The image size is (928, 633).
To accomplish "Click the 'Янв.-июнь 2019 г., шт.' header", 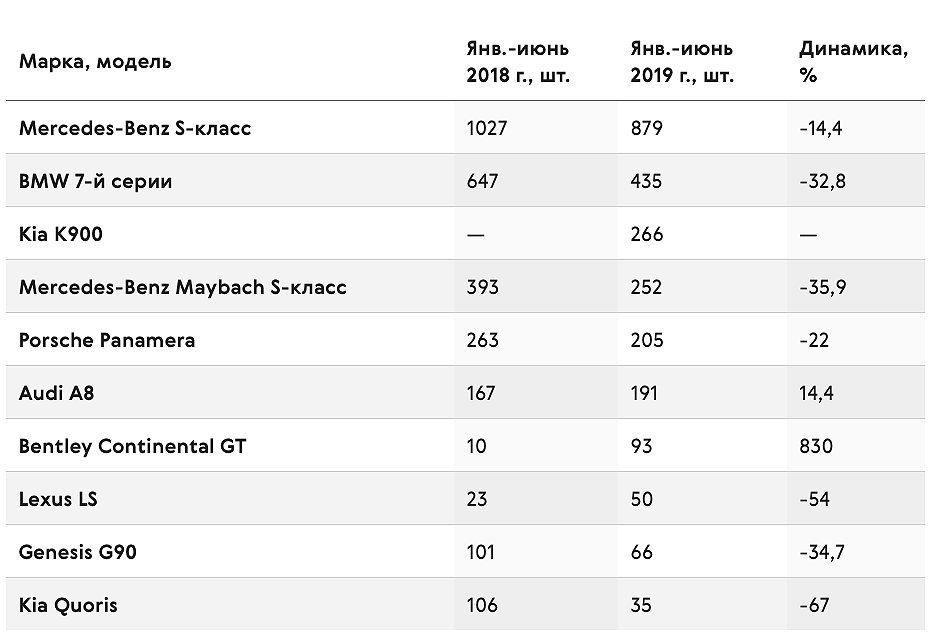I will coord(682,62).
